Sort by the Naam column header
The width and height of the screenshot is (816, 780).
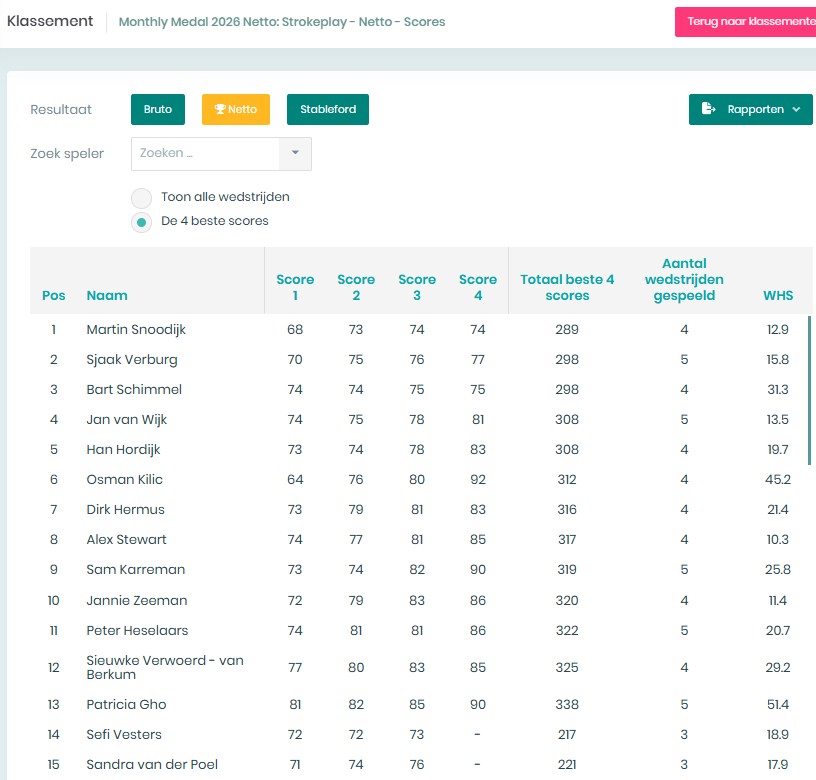107,296
